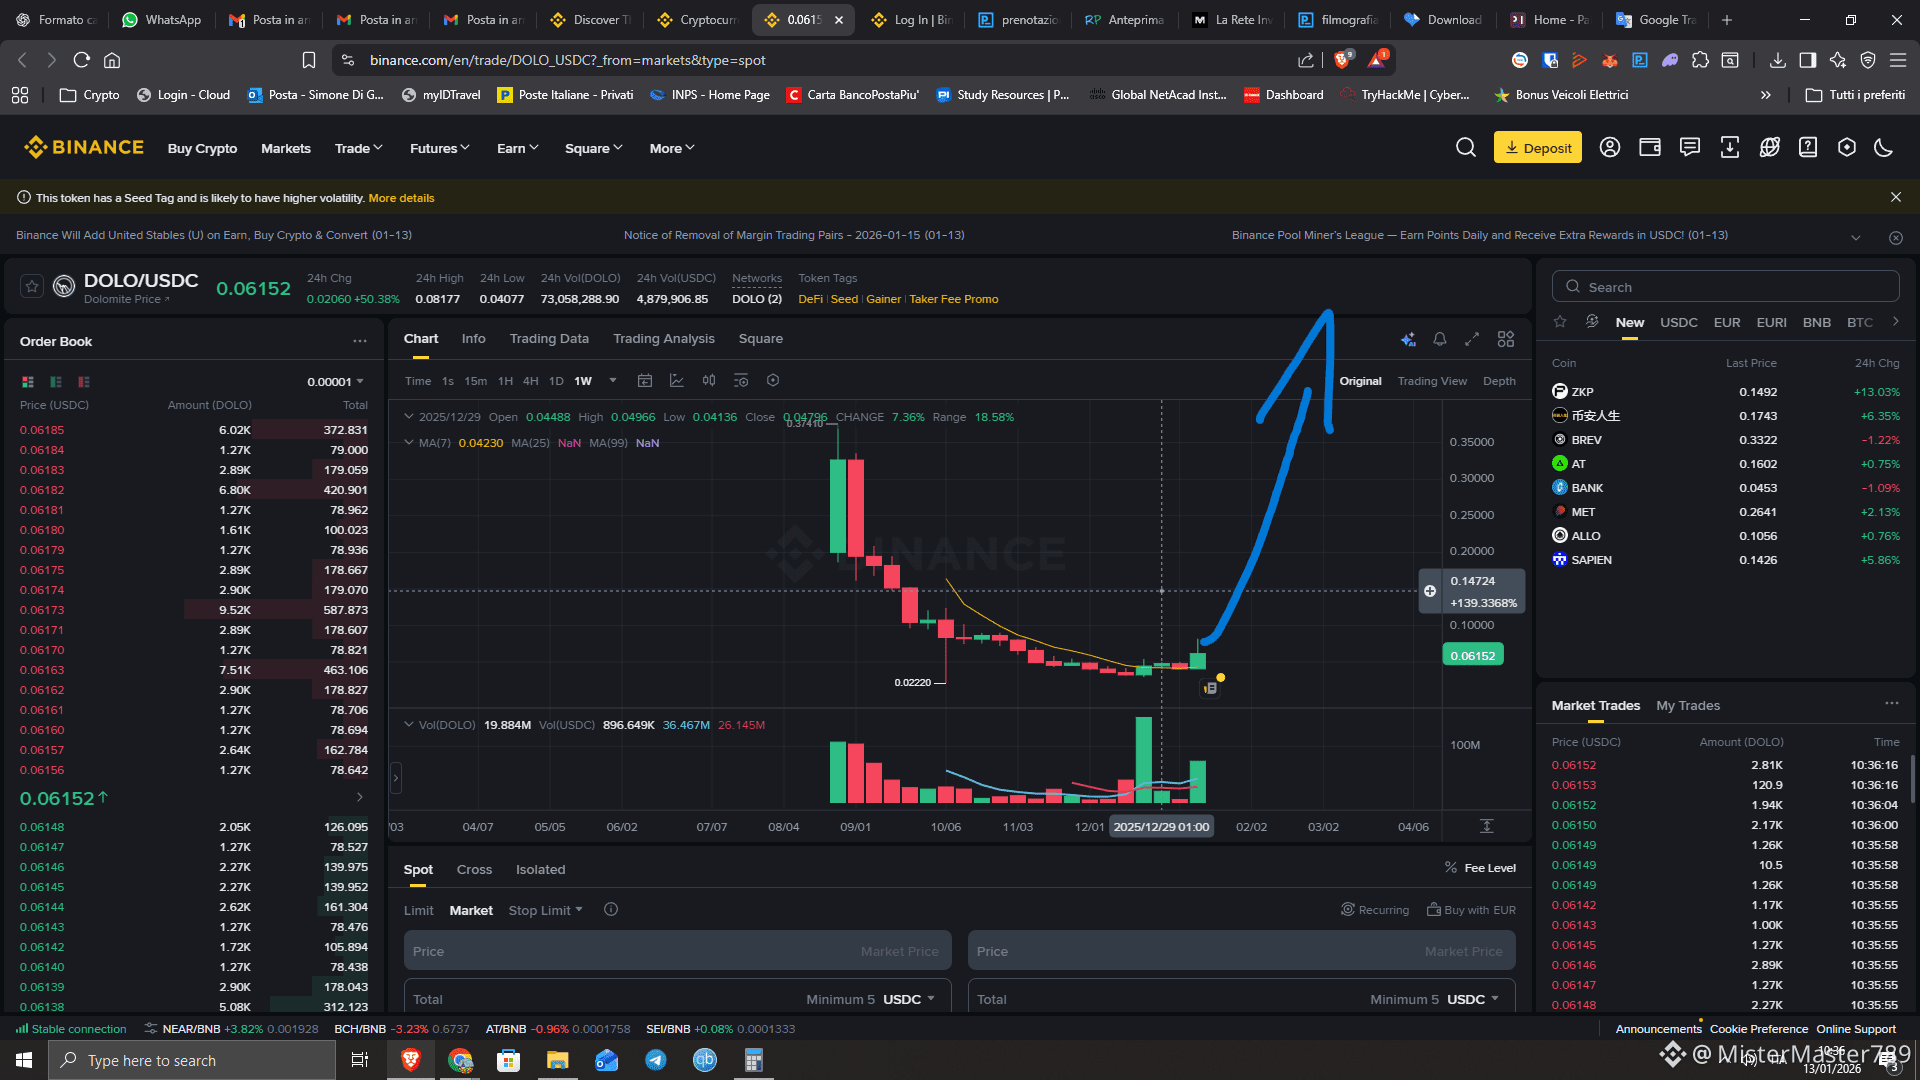Select the USDC market tab
Screen dimensions: 1920x1080
click(x=1679, y=322)
